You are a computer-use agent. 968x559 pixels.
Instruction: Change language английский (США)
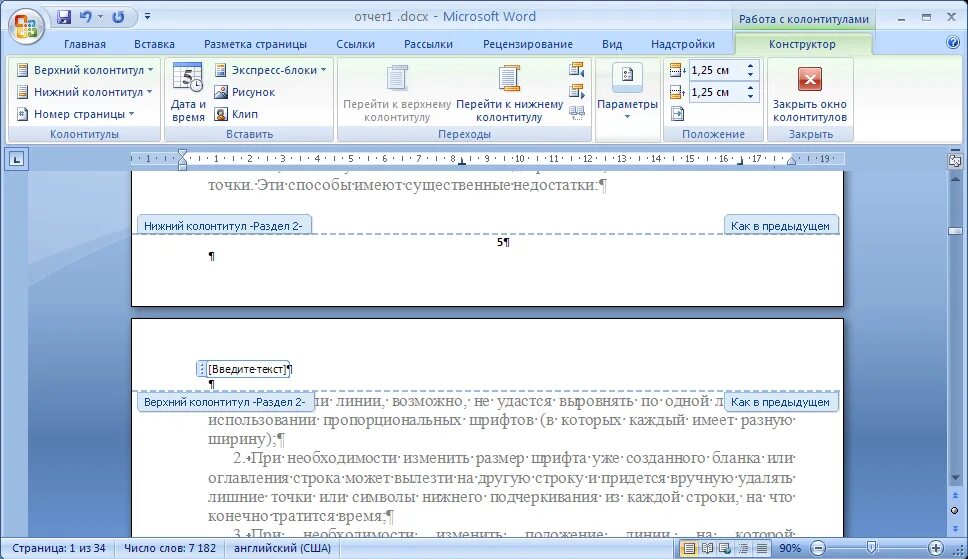tap(282, 548)
